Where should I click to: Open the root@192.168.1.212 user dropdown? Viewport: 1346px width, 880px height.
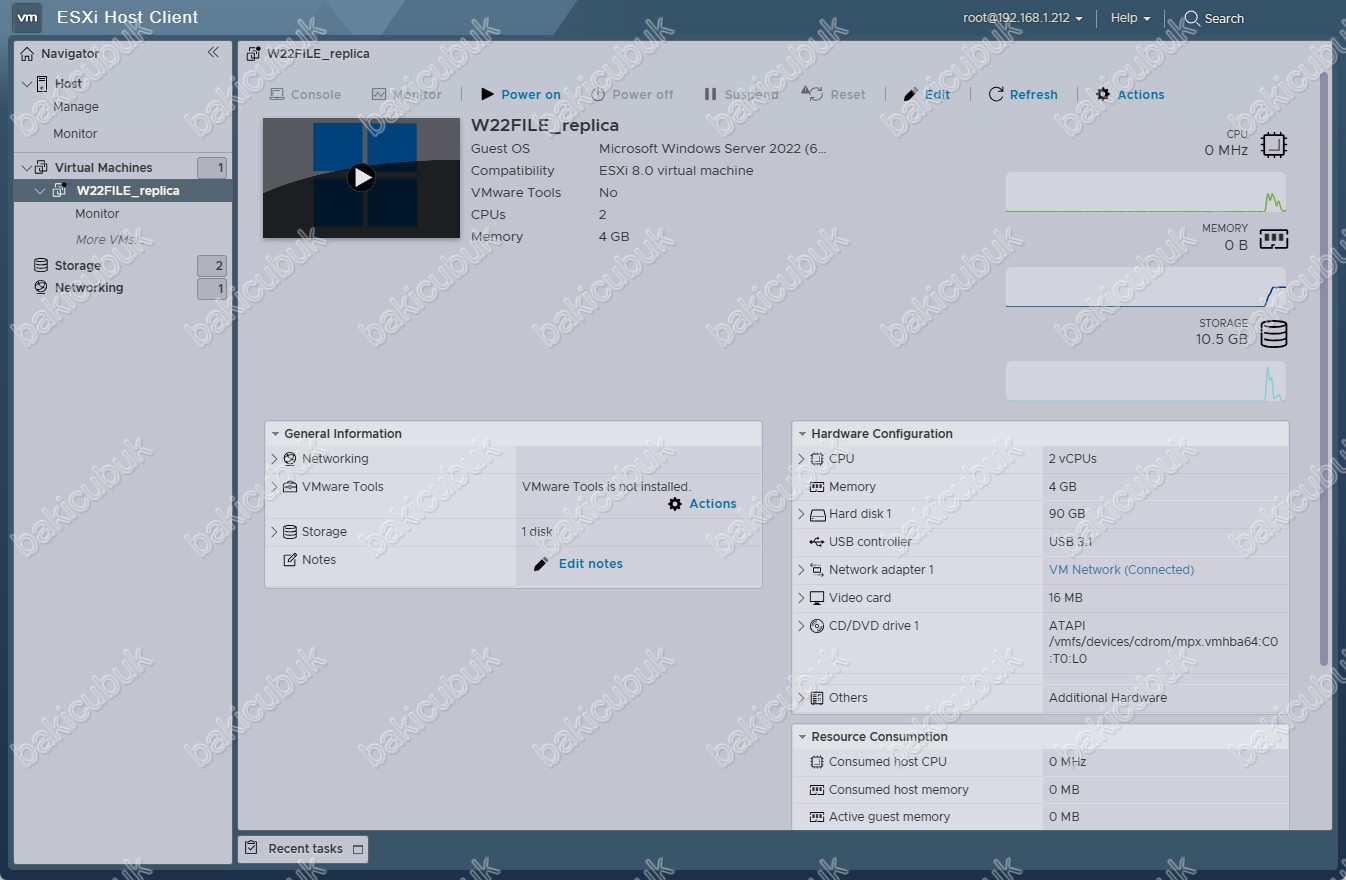[1023, 18]
